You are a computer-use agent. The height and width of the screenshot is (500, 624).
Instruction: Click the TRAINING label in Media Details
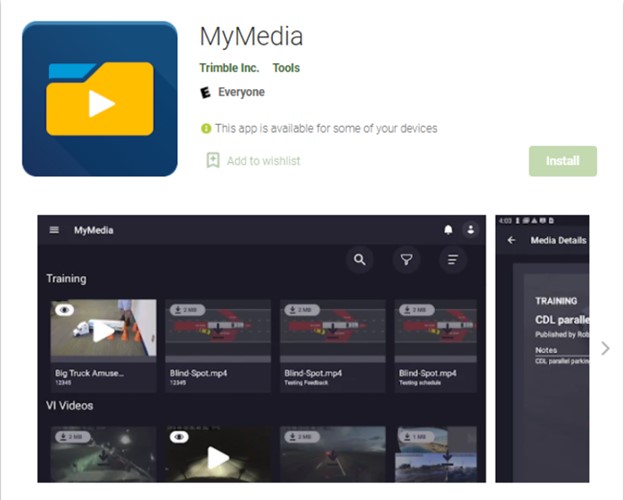pyautogui.click(x=556, y=301)
